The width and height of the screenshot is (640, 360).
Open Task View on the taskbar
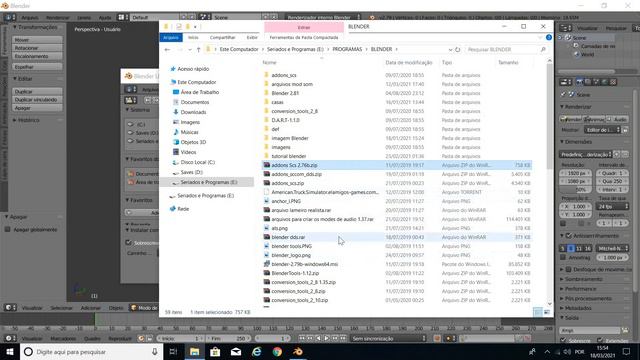(173, 351)
